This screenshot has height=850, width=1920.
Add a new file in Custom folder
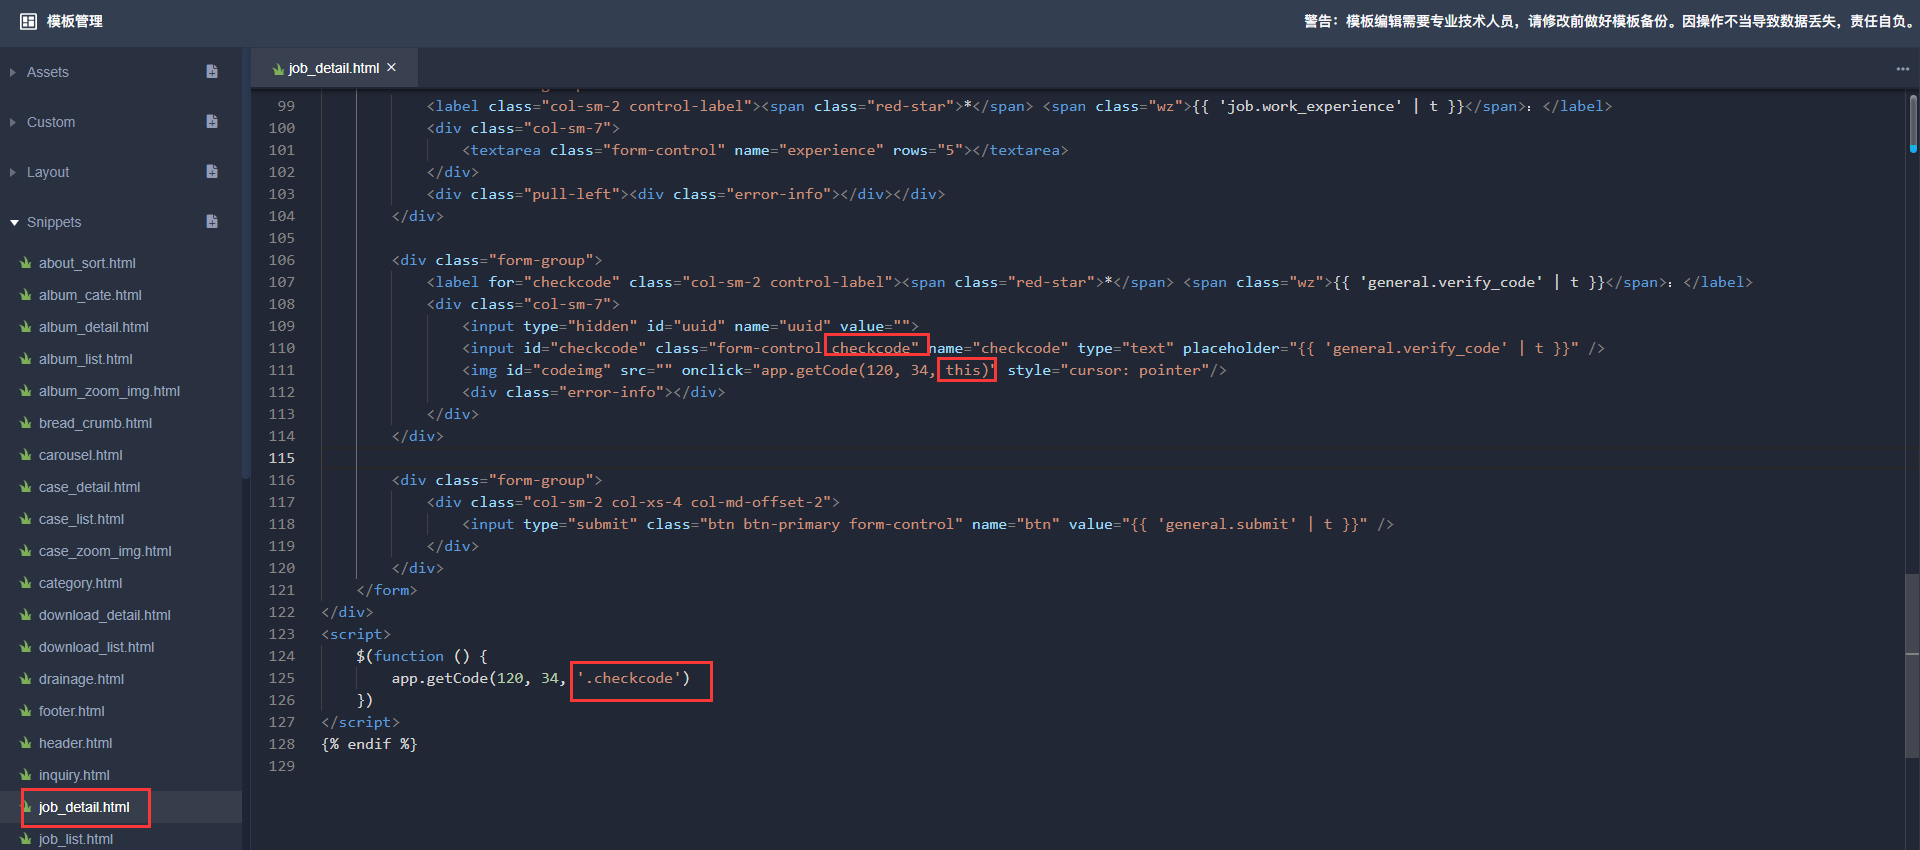tap(212, 121)
